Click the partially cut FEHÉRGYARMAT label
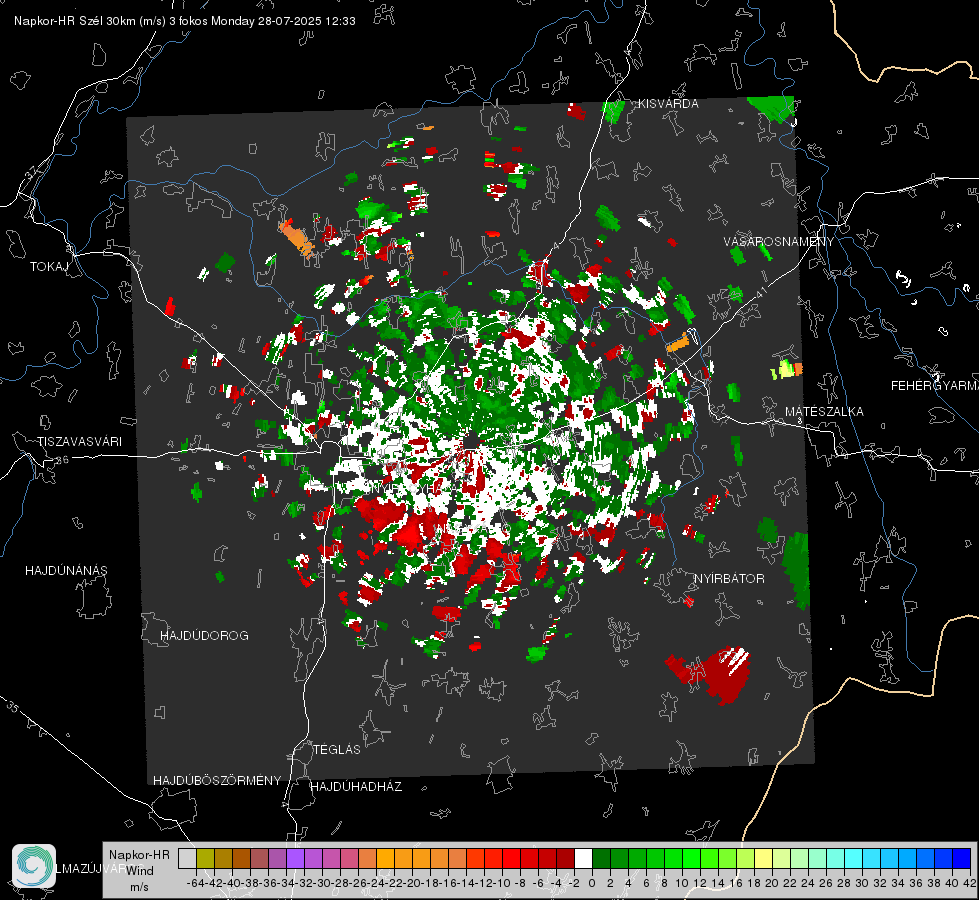 click(x=935, y=386)
